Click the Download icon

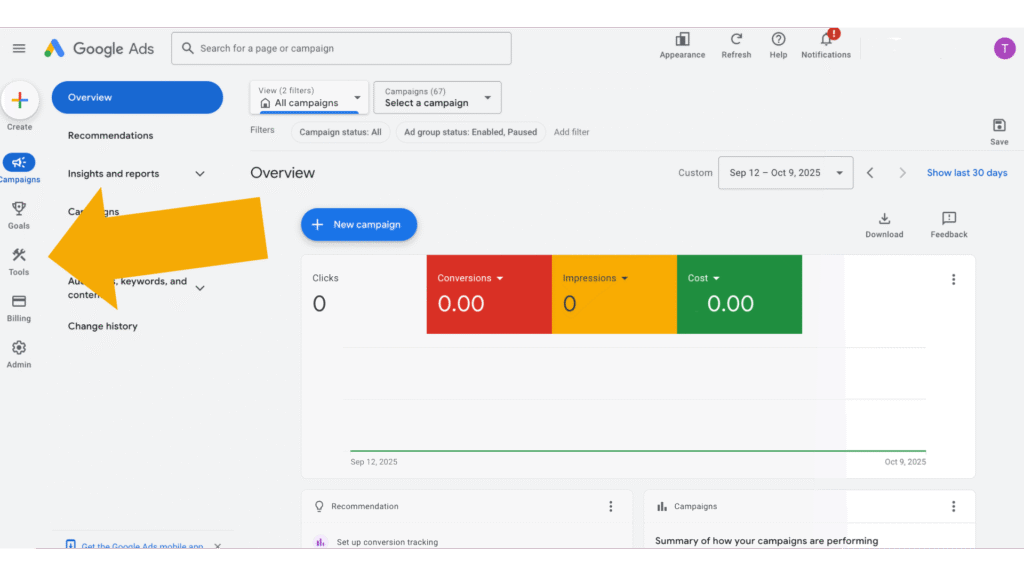(x=884, y=219)
